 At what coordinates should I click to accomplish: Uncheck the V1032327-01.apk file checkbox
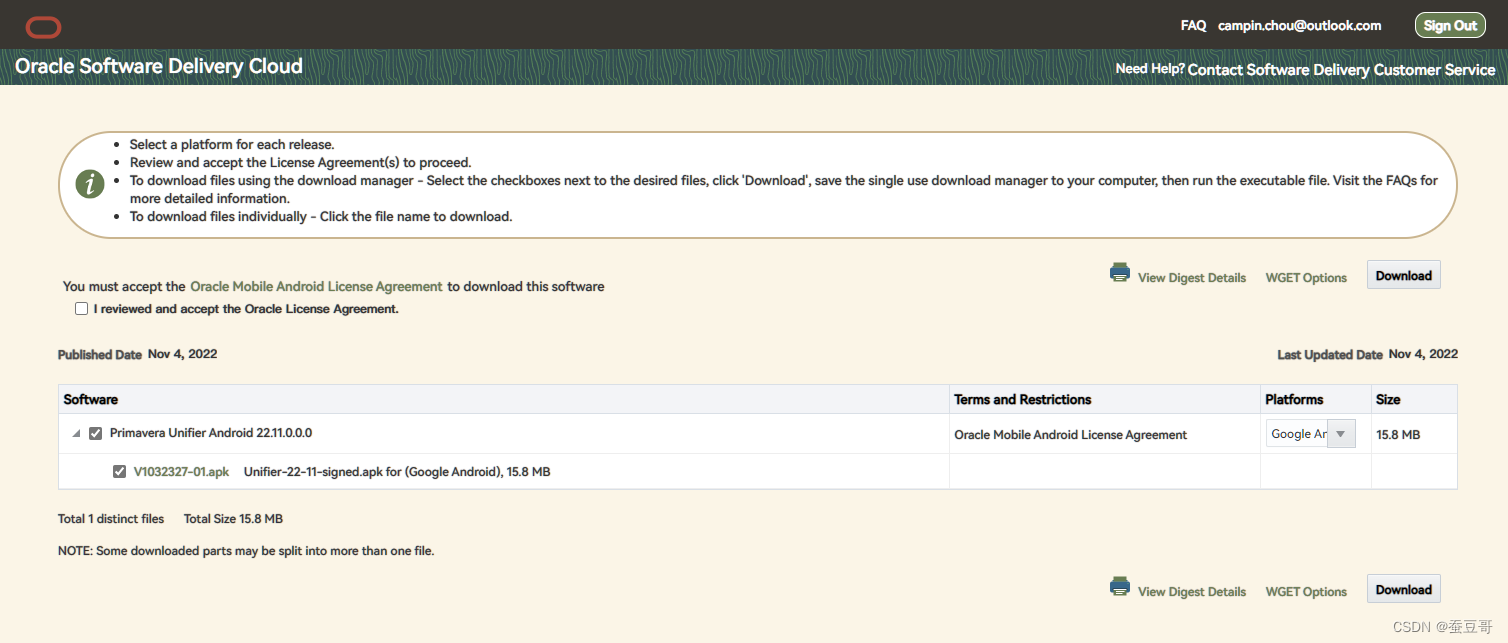click(x=119, y=471)
